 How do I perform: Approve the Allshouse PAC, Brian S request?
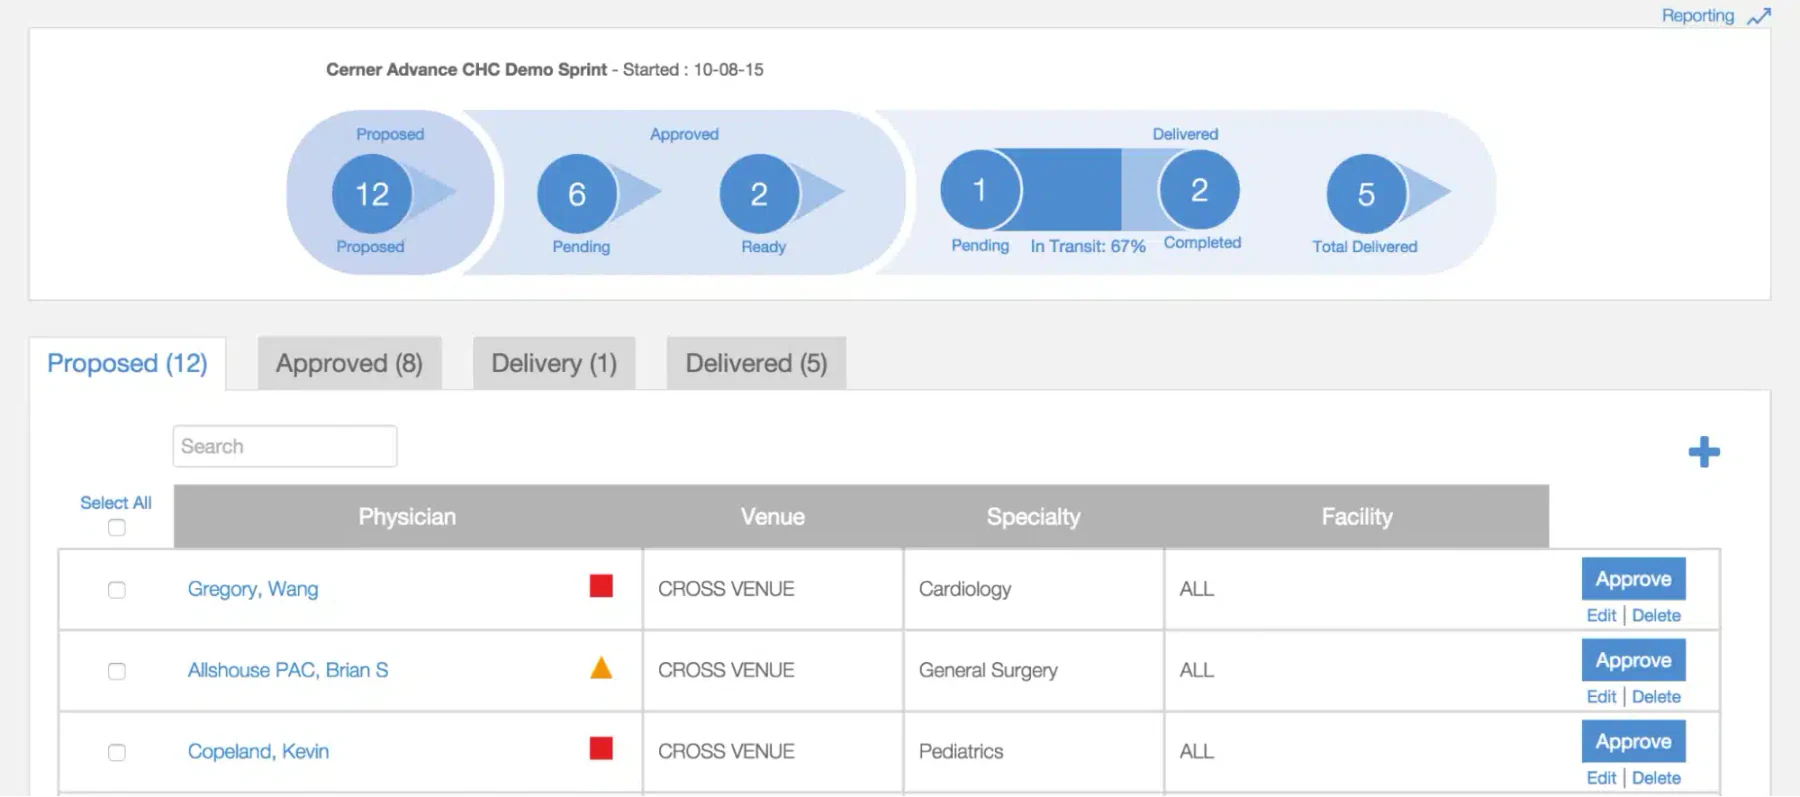pyautogui.click(x=1634, y=660)
